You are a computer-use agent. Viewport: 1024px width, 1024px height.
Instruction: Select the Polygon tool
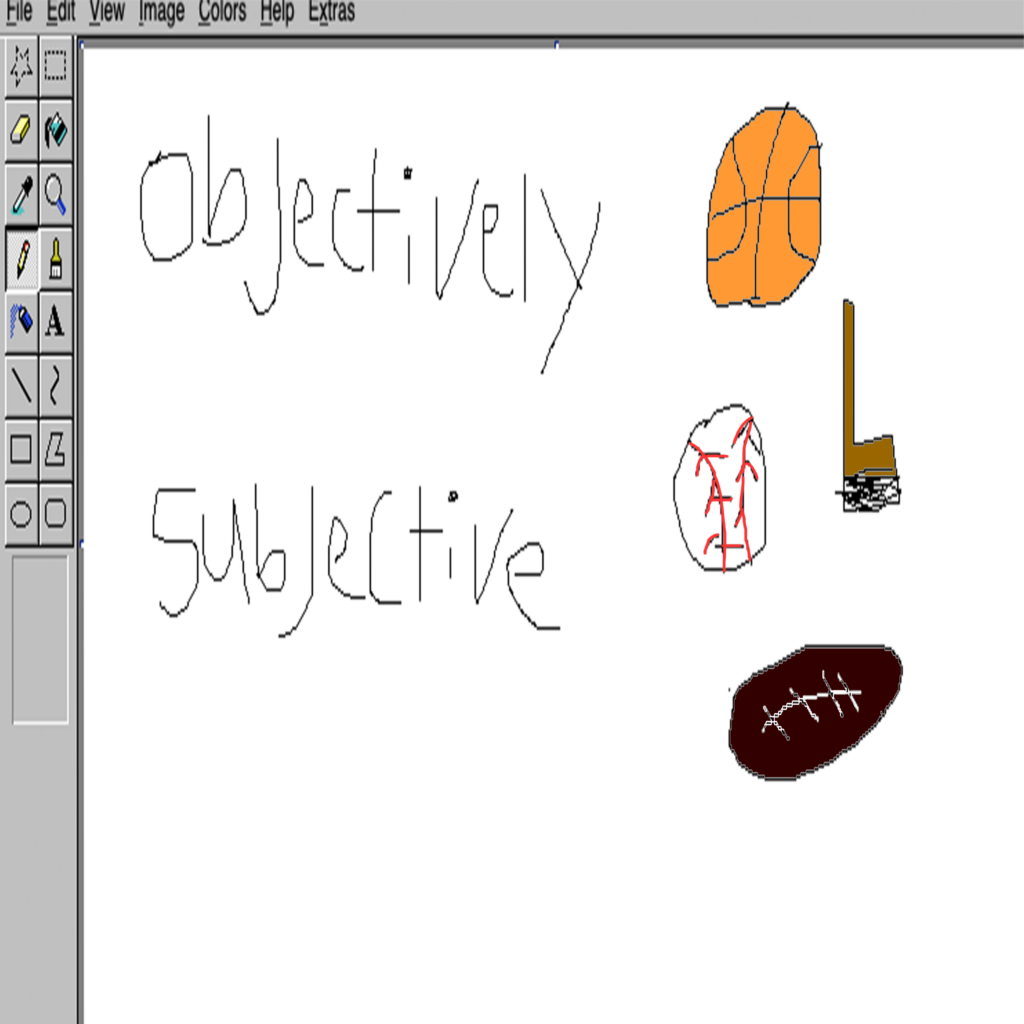56,450
